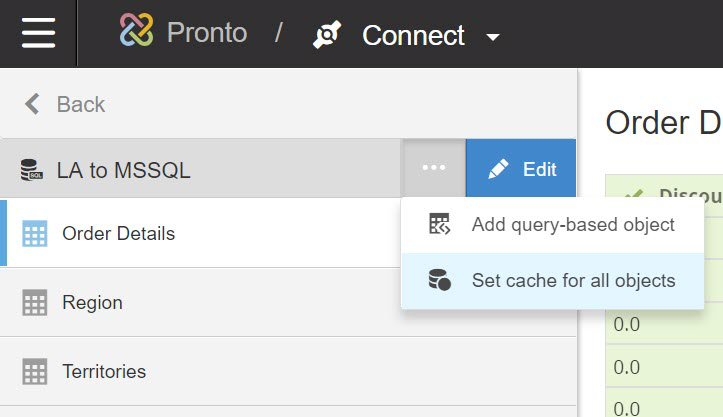Screen dimensions: 723x417
Task: Toggle the three-dots more options menu
Action: coord(434,169)
